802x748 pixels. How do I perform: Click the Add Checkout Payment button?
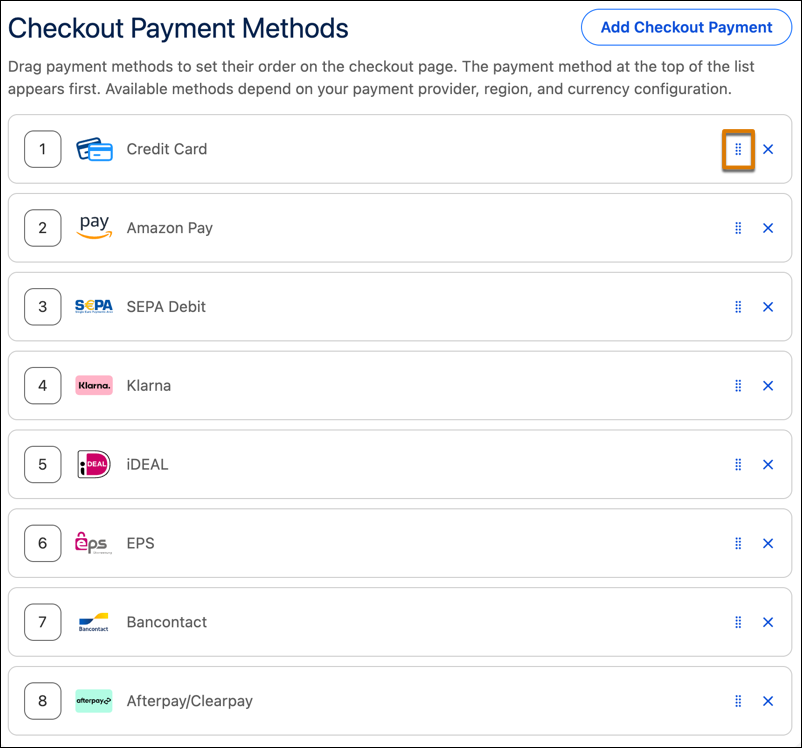[x=686, y=27]
